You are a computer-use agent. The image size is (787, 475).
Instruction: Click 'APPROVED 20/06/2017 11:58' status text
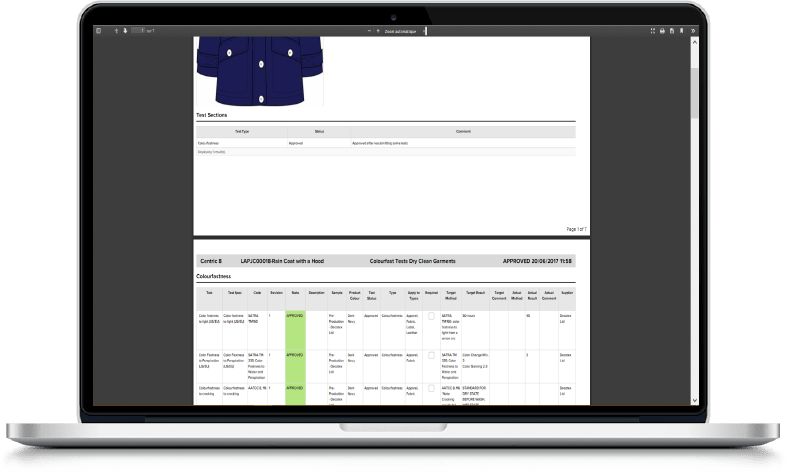tap(537, 261)
